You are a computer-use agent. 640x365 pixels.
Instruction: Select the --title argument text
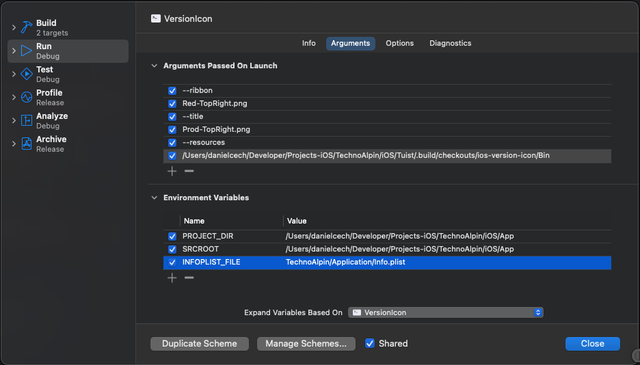click(193, 116)
